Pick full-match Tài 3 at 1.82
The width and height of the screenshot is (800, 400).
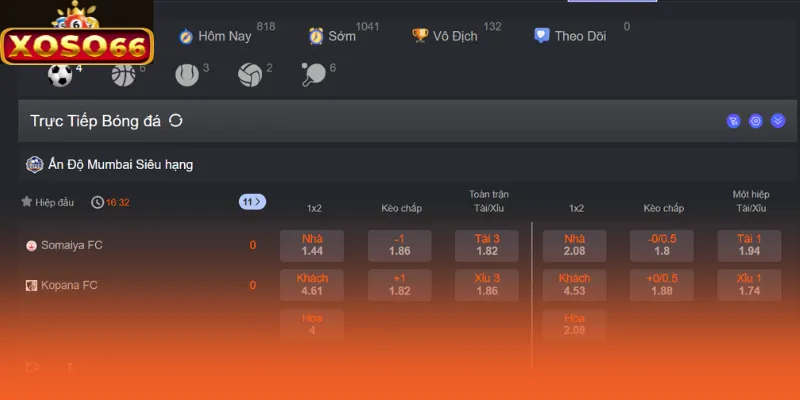(x=487, y=245)
